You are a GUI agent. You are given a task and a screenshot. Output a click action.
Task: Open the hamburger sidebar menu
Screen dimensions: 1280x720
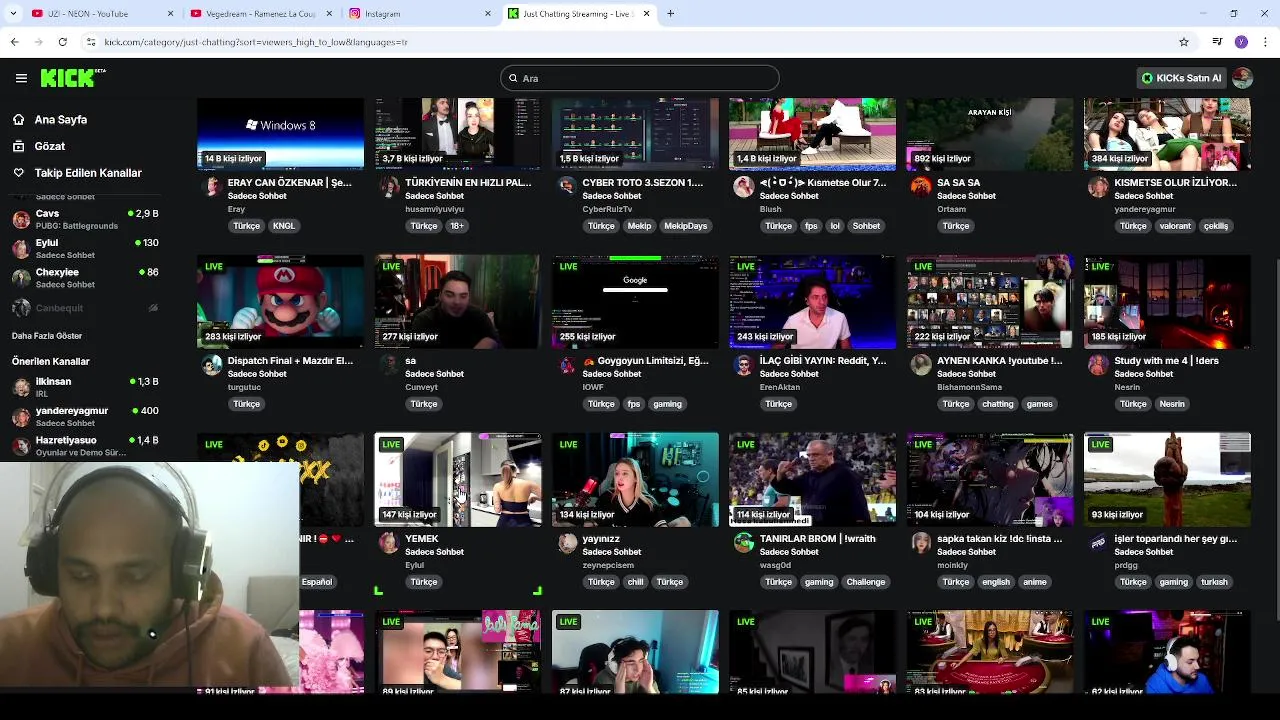21,78
